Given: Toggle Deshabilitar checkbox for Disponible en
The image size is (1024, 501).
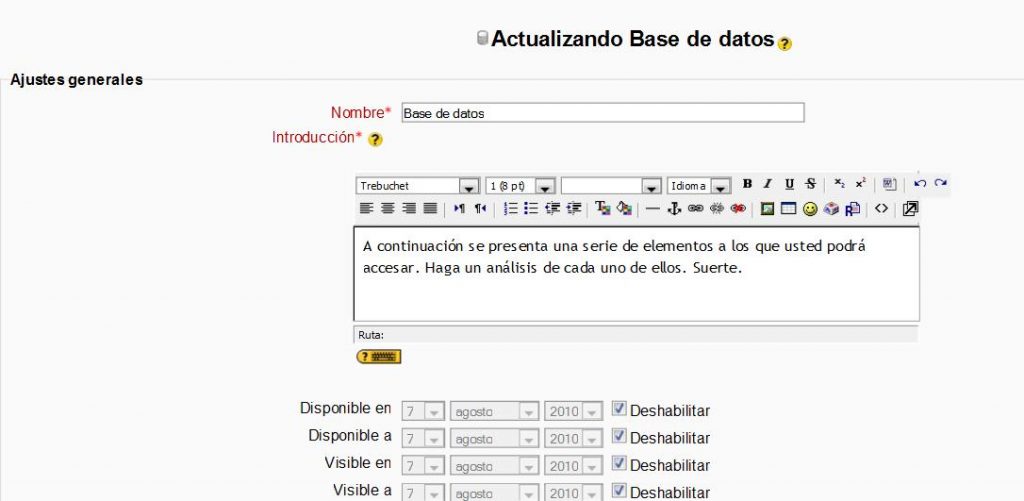Looking at the screenshot, I should (619, 409).
